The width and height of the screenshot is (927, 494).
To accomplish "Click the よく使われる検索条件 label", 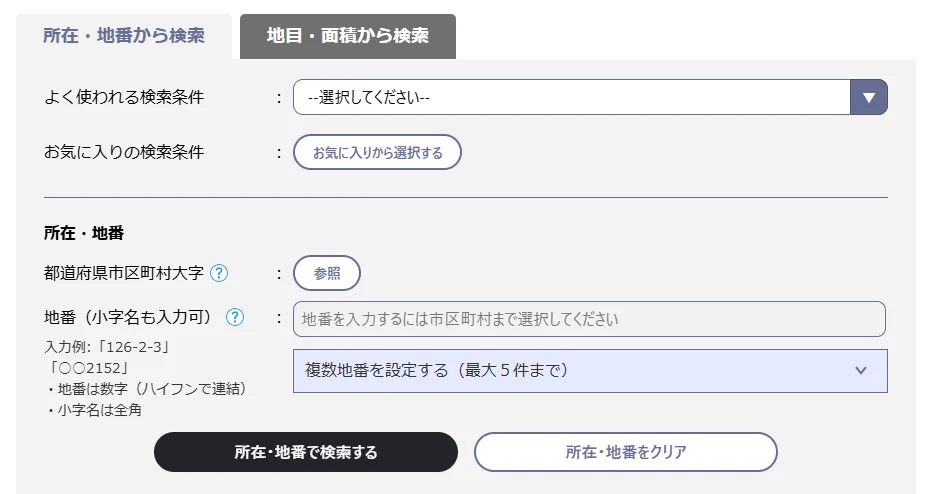I will [124, 97].
